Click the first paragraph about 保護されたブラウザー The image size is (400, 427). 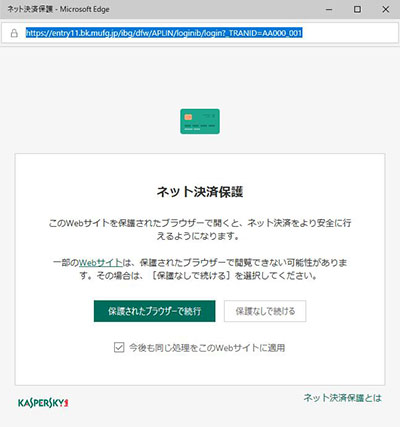coord(200,229)
